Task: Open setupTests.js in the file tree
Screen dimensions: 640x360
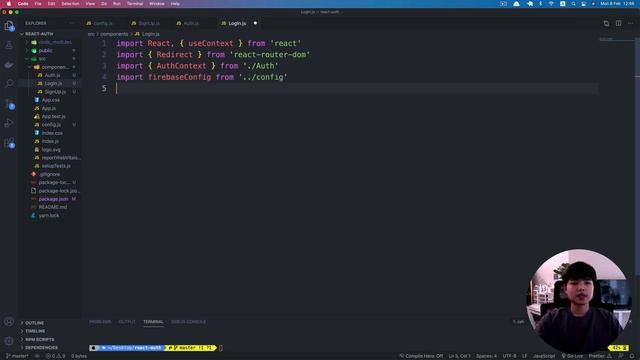Action: 56,166
